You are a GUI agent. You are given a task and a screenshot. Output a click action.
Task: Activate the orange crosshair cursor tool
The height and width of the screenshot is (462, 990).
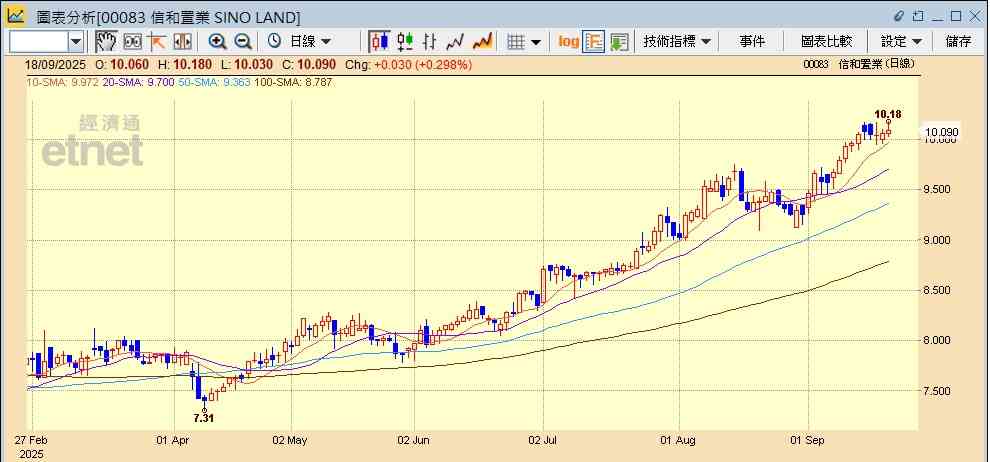(157, 42)
